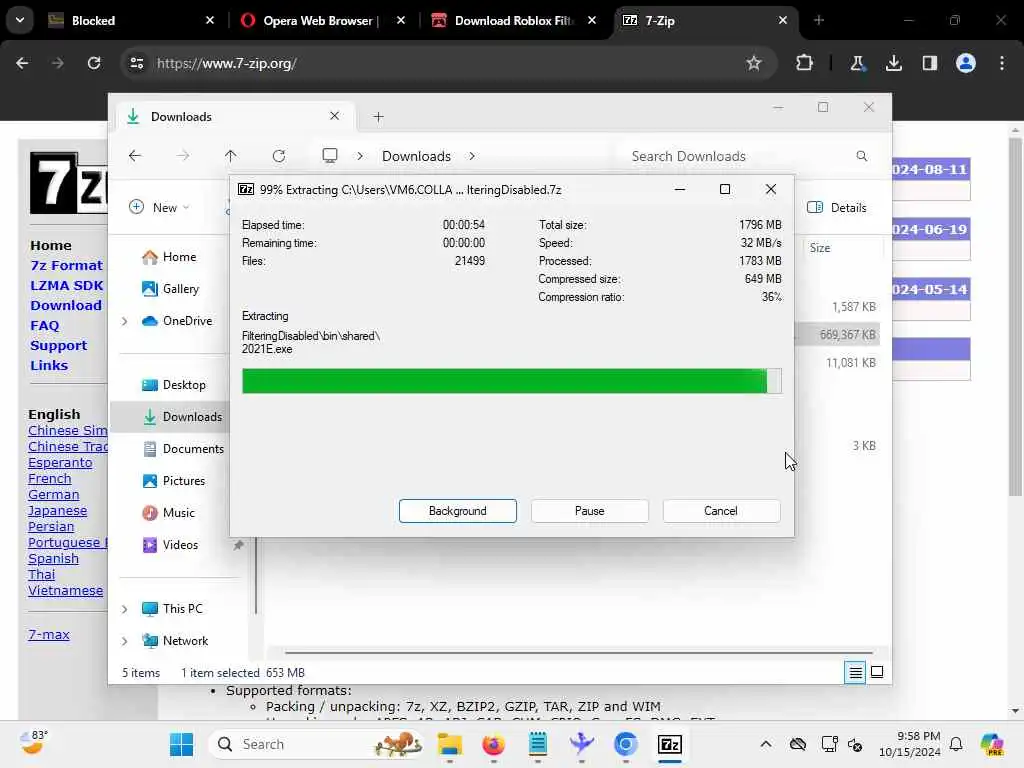Open Firefox from the taskbar
The height and width of the screenshot is (768, 1024).
tap(494, 744)
